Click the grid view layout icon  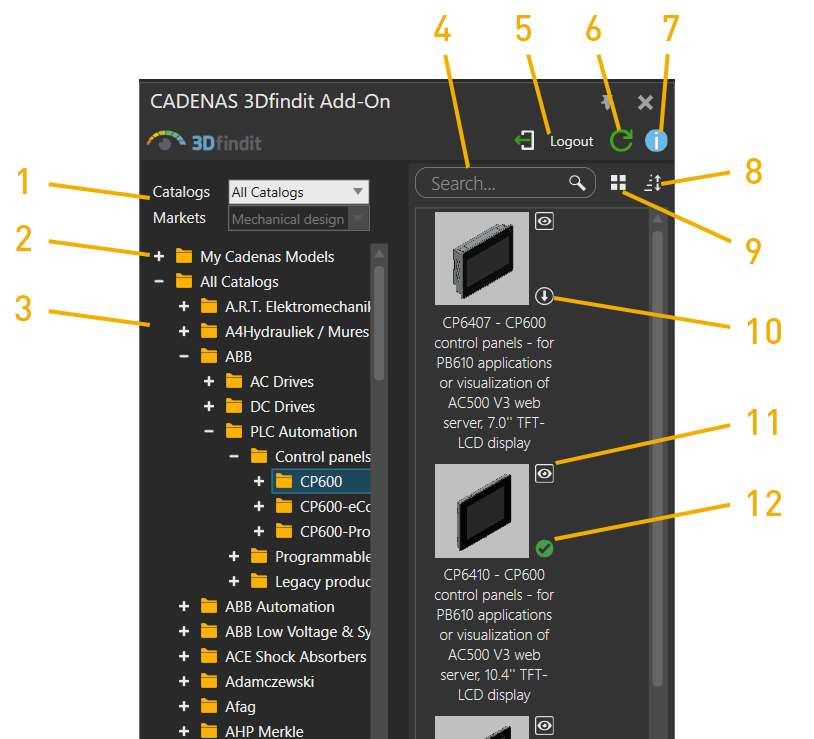pyautogui.click(x=619, y=183)
